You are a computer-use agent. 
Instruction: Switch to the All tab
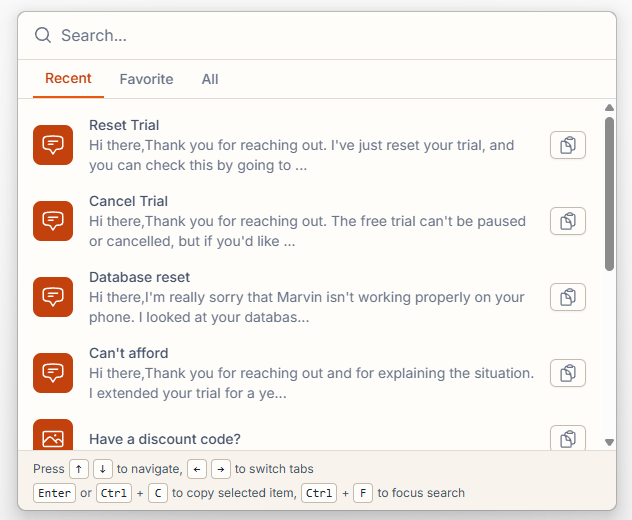pos(210,79)
